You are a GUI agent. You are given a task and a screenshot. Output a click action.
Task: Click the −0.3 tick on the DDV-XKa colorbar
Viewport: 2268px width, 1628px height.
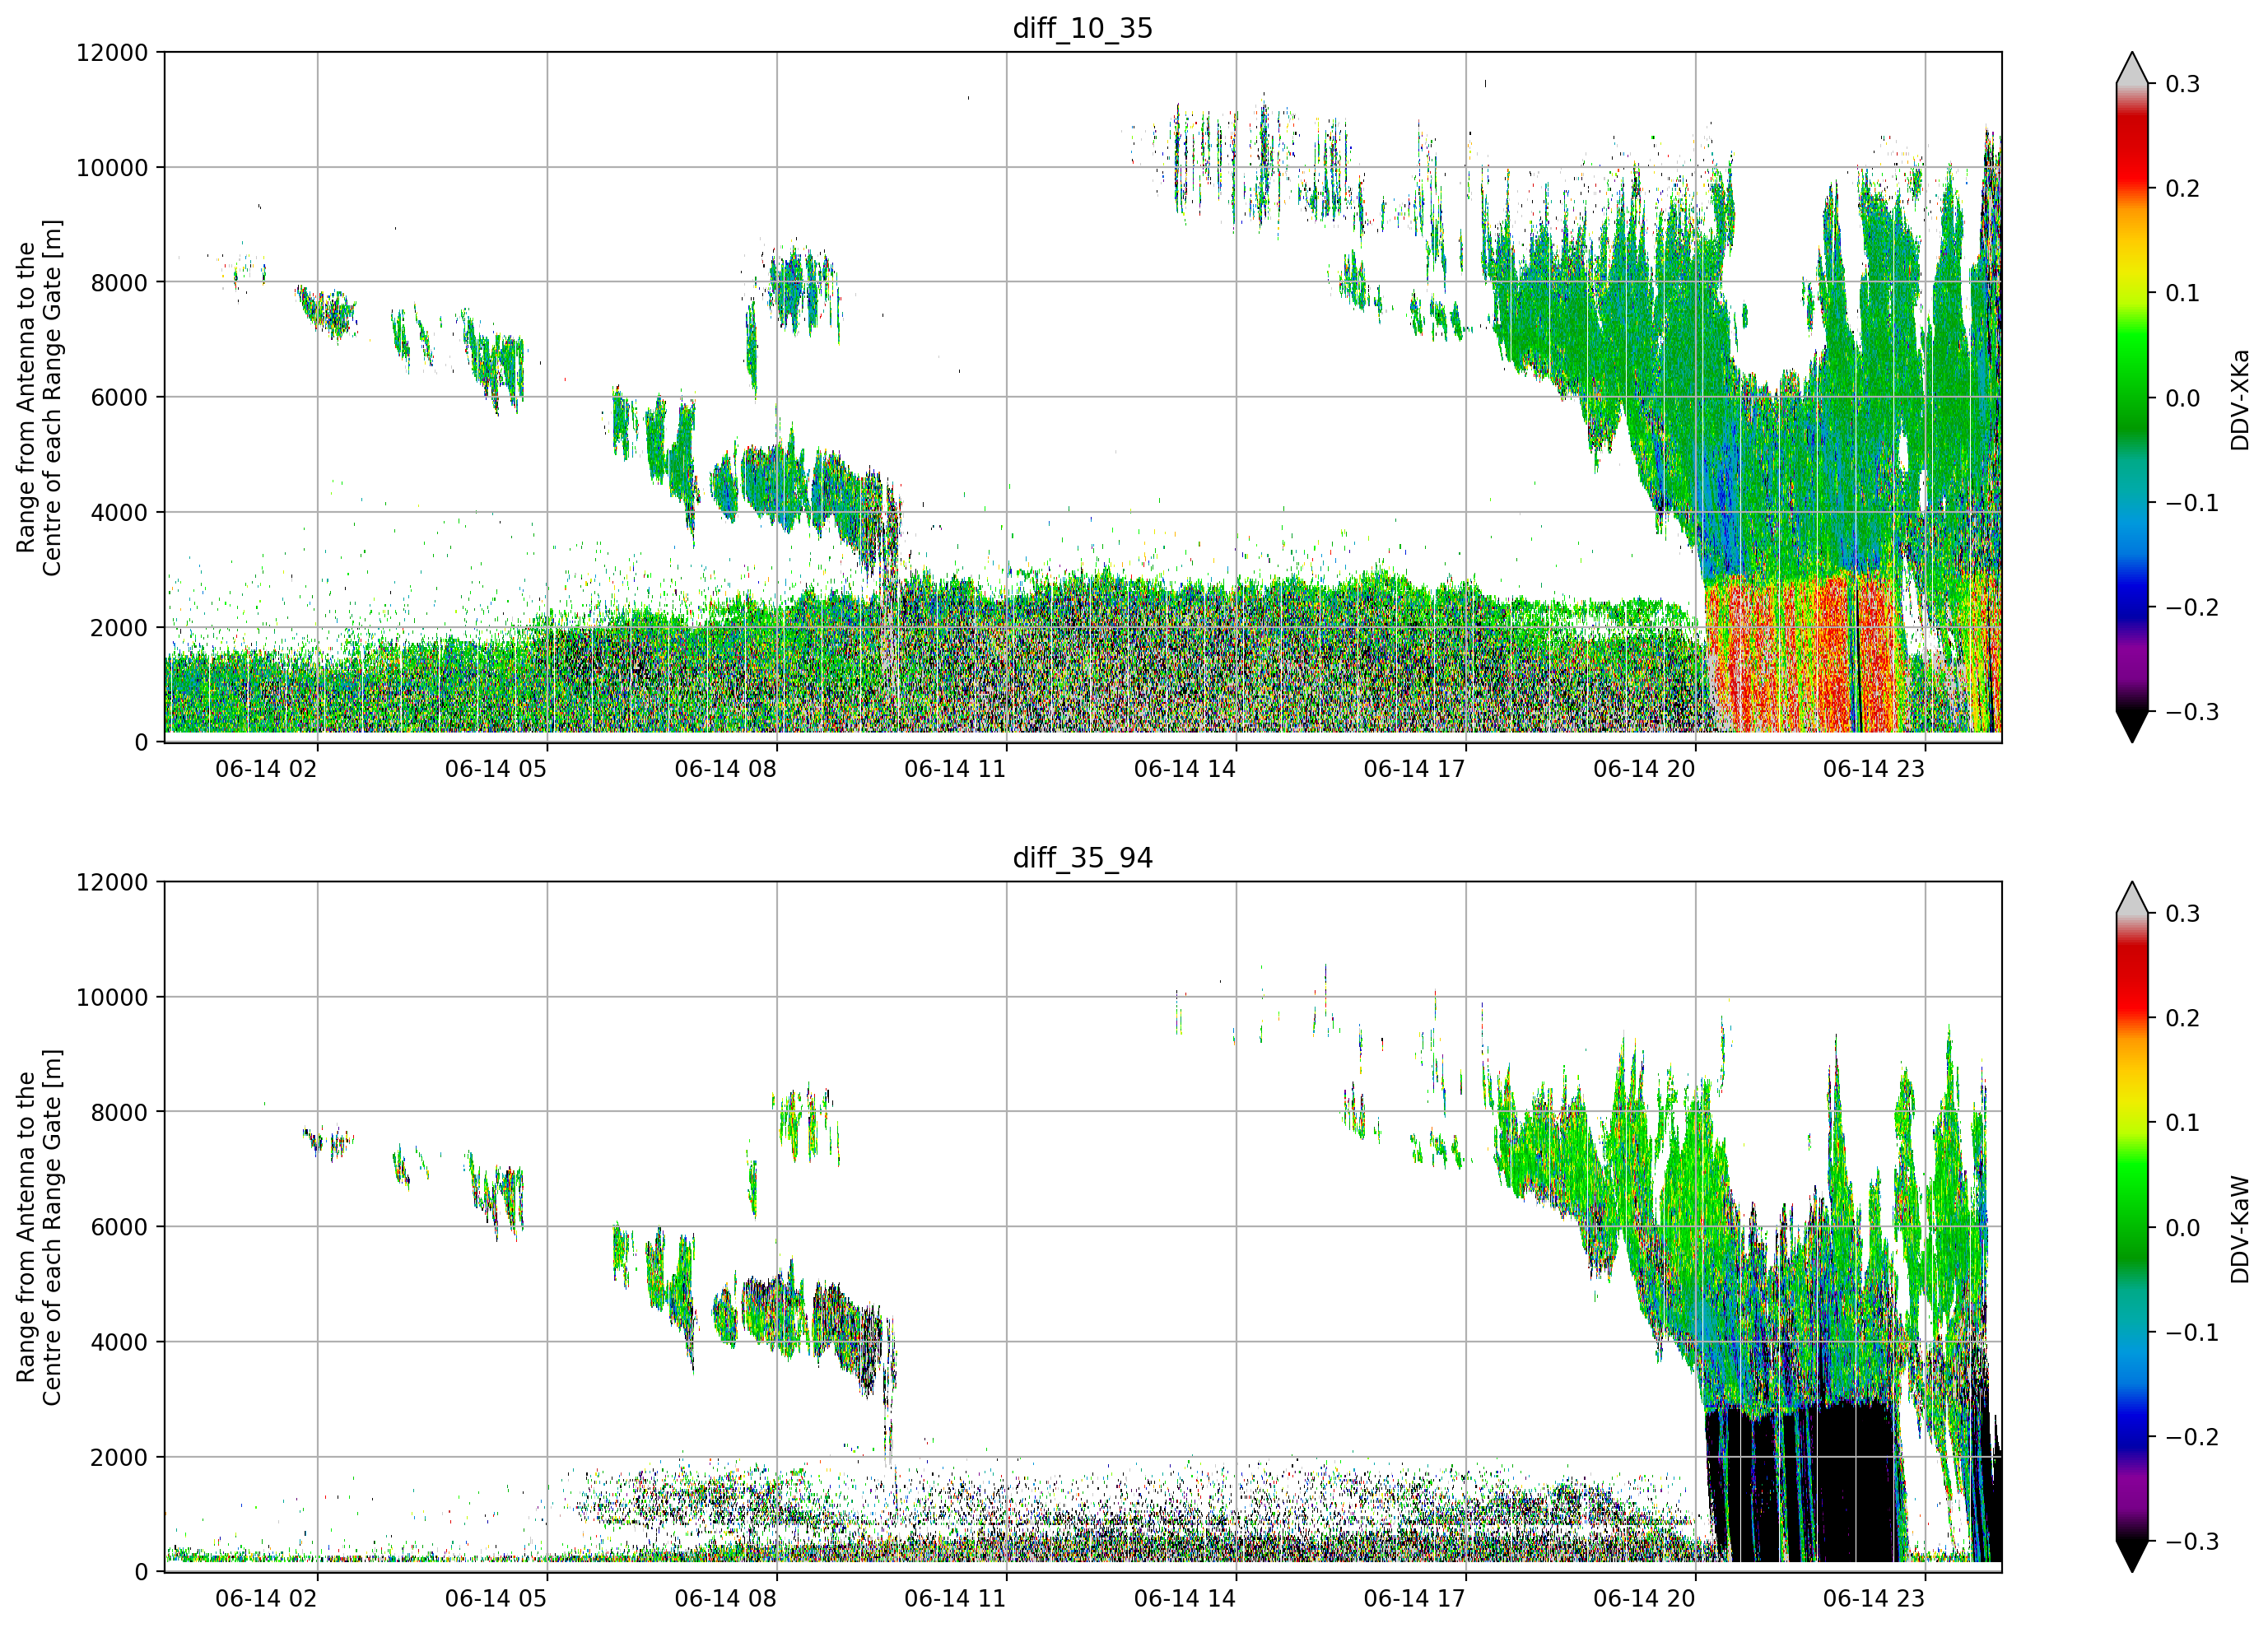pos(2192,712)
